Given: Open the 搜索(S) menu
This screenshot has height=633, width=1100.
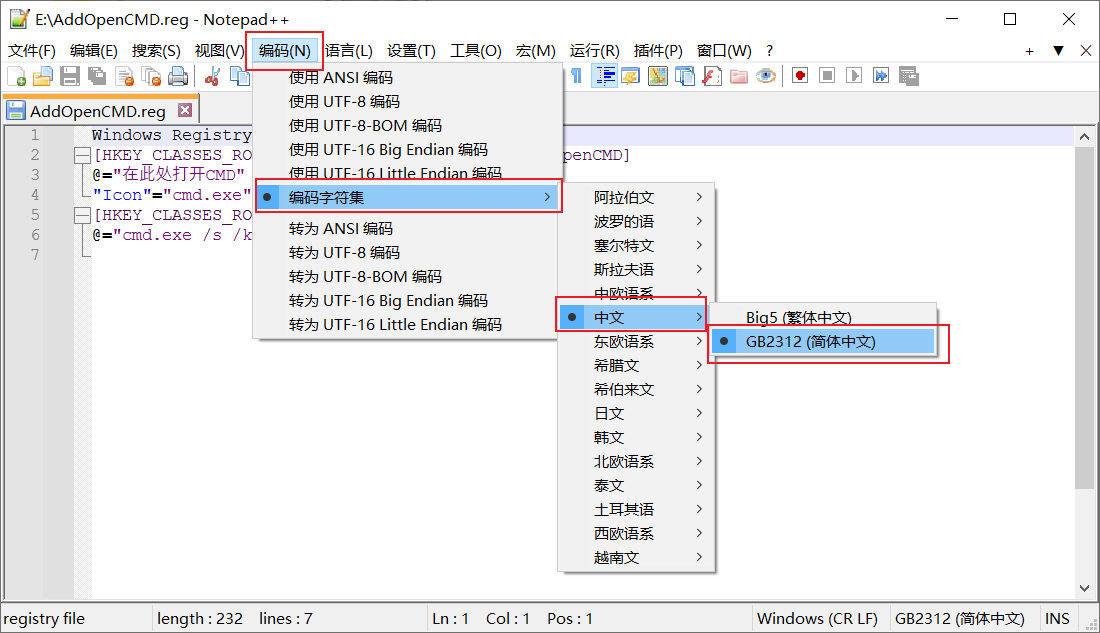Looking at the screenshot, I should [x=156, y=51].
